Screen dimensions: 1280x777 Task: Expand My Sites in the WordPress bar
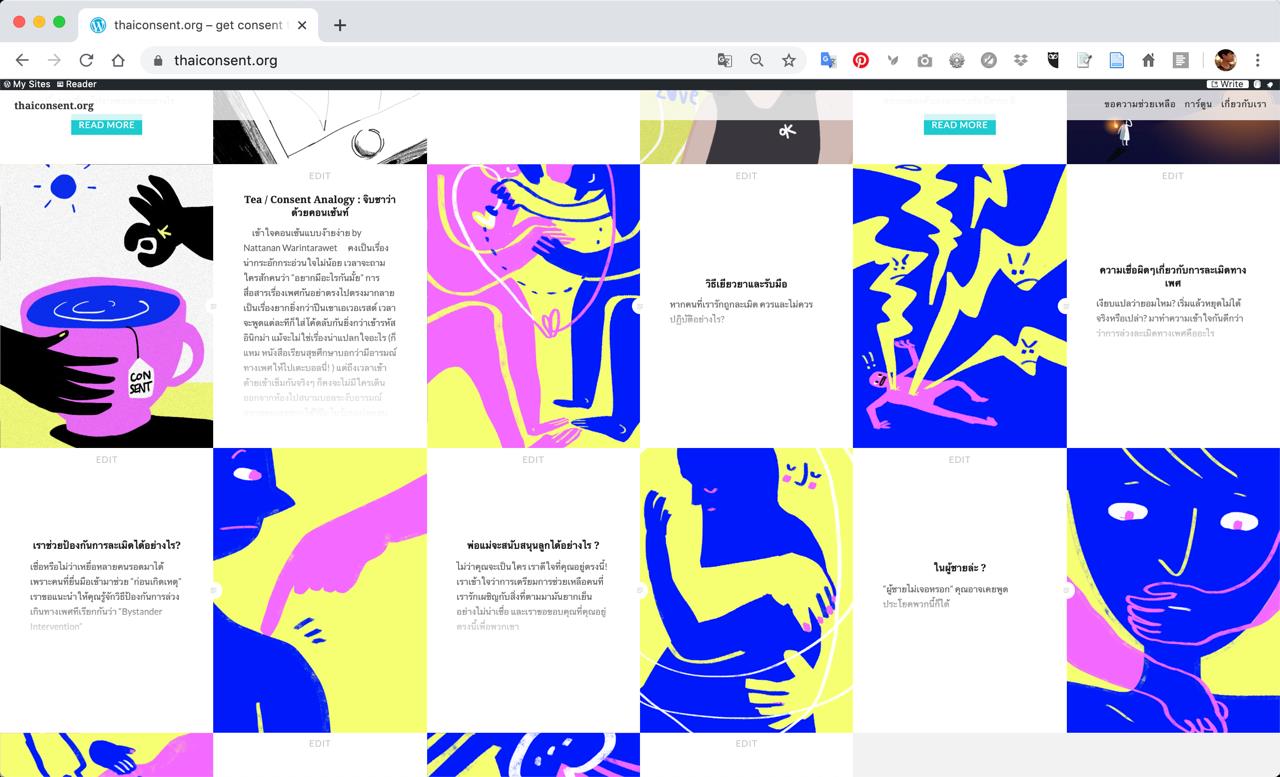[x=26, y=84]
